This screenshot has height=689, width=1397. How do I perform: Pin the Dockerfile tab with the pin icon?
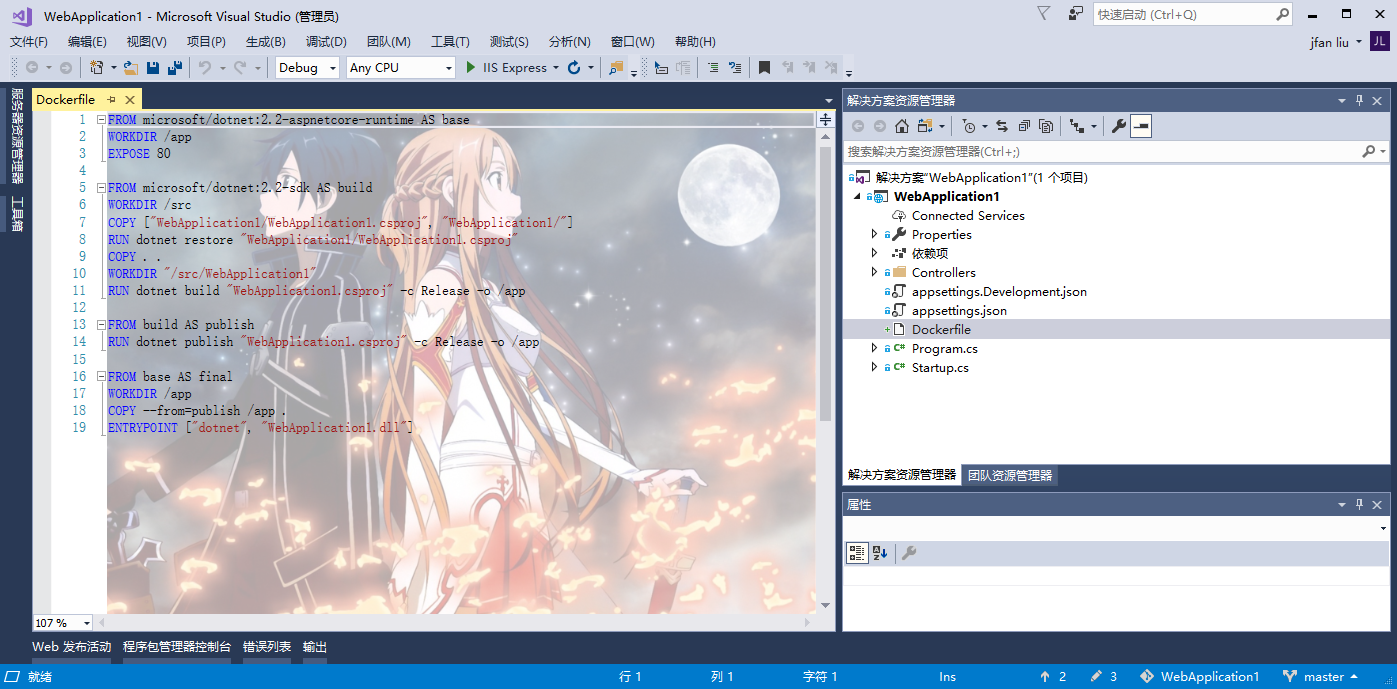[x=112, y=100]
